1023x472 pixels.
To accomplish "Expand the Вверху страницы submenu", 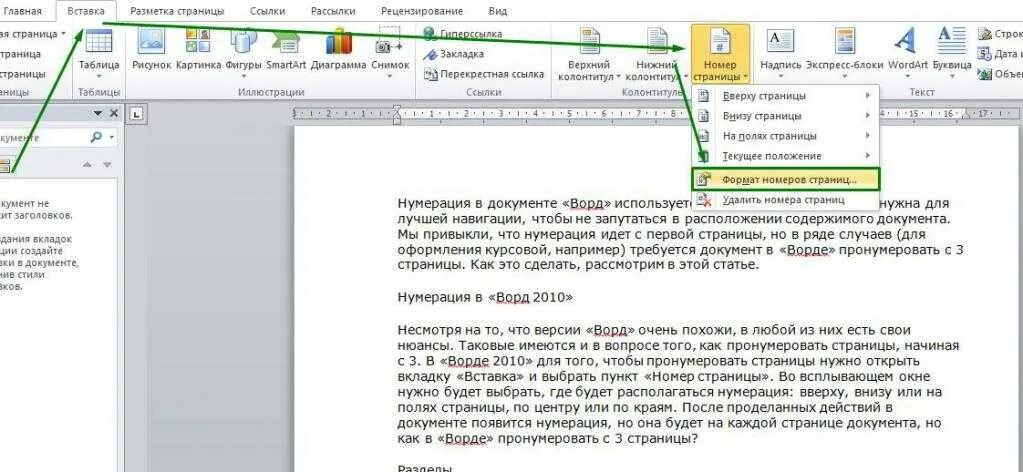I will tap(786, 96).
